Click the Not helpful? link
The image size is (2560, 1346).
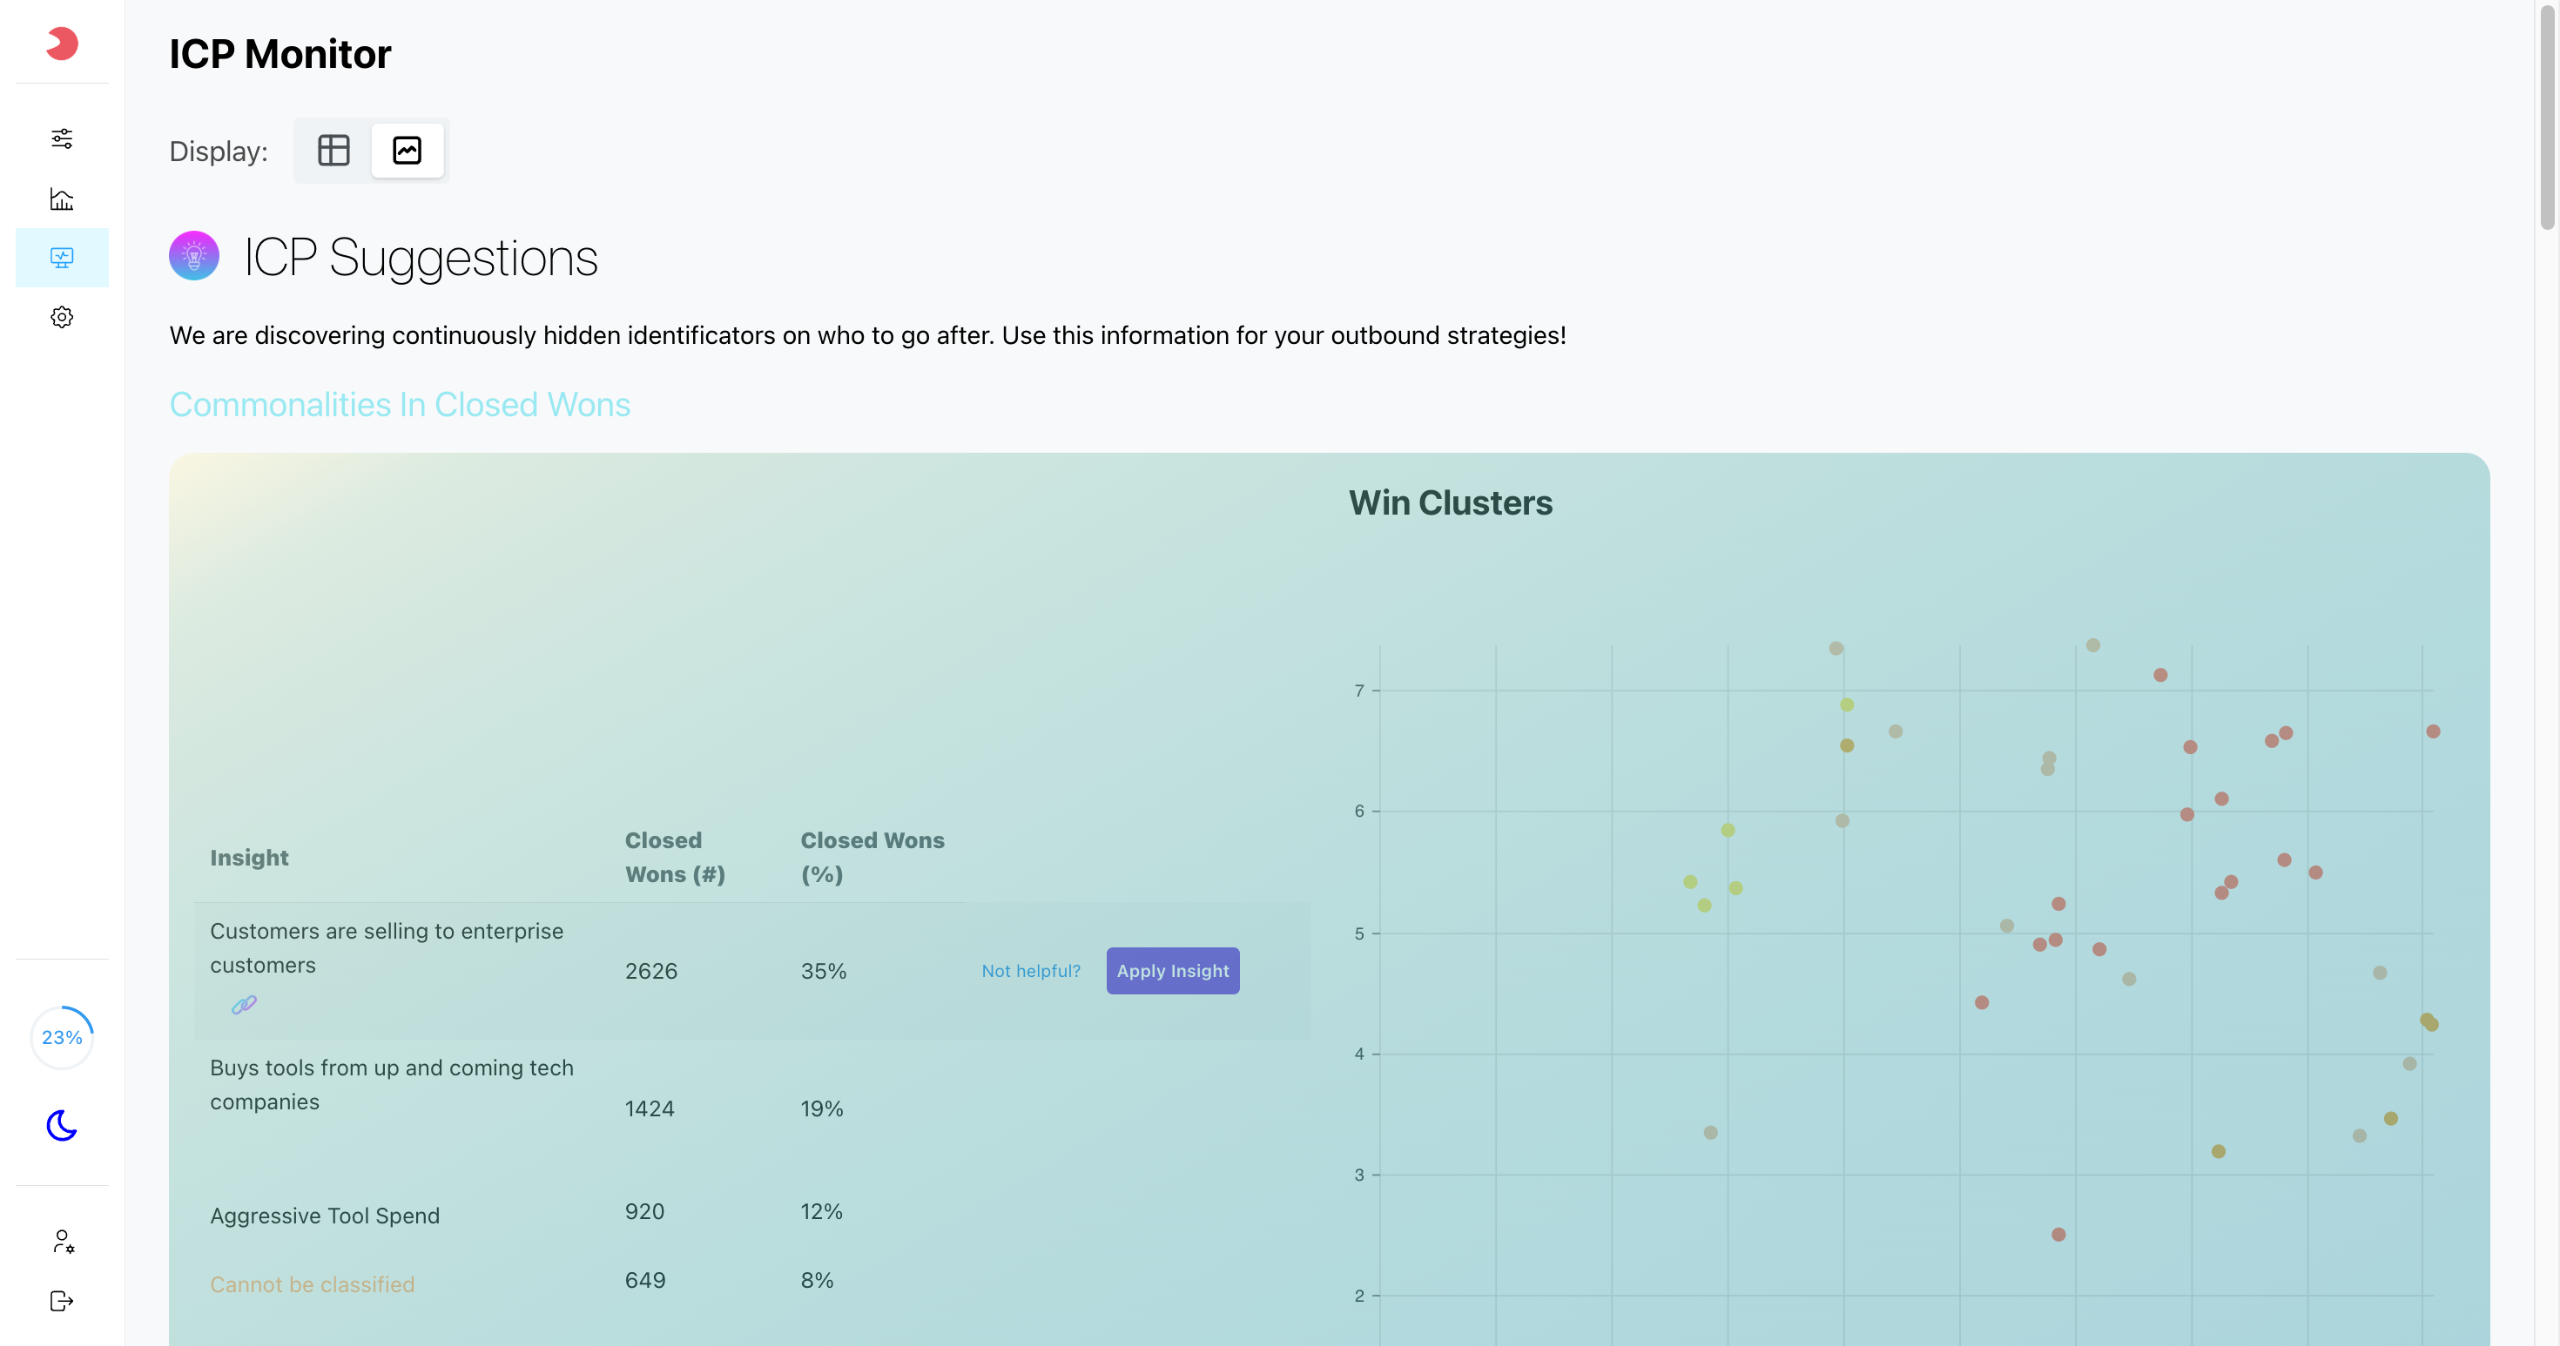[1030, 970]
